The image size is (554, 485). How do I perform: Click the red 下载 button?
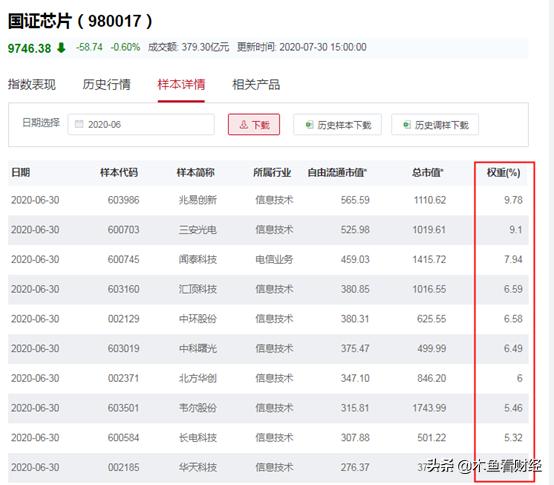coord(254,124)
